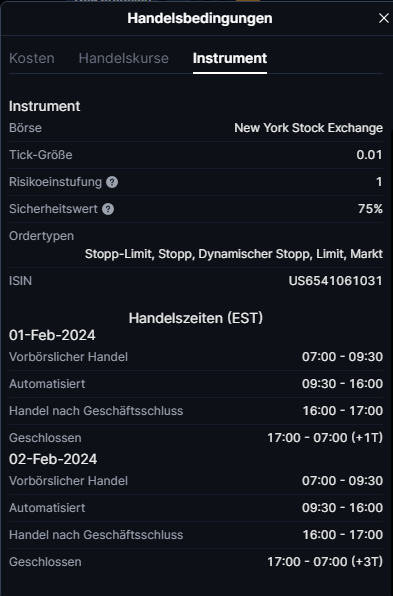Switch to the Handelskurse tab
The image size is (393, 596).
tap(124, 58)
